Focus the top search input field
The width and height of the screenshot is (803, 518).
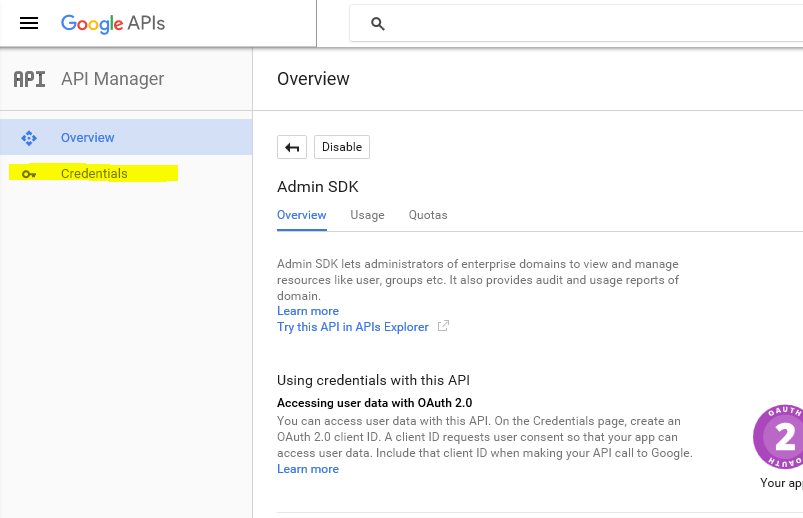[x=590, y=24]
